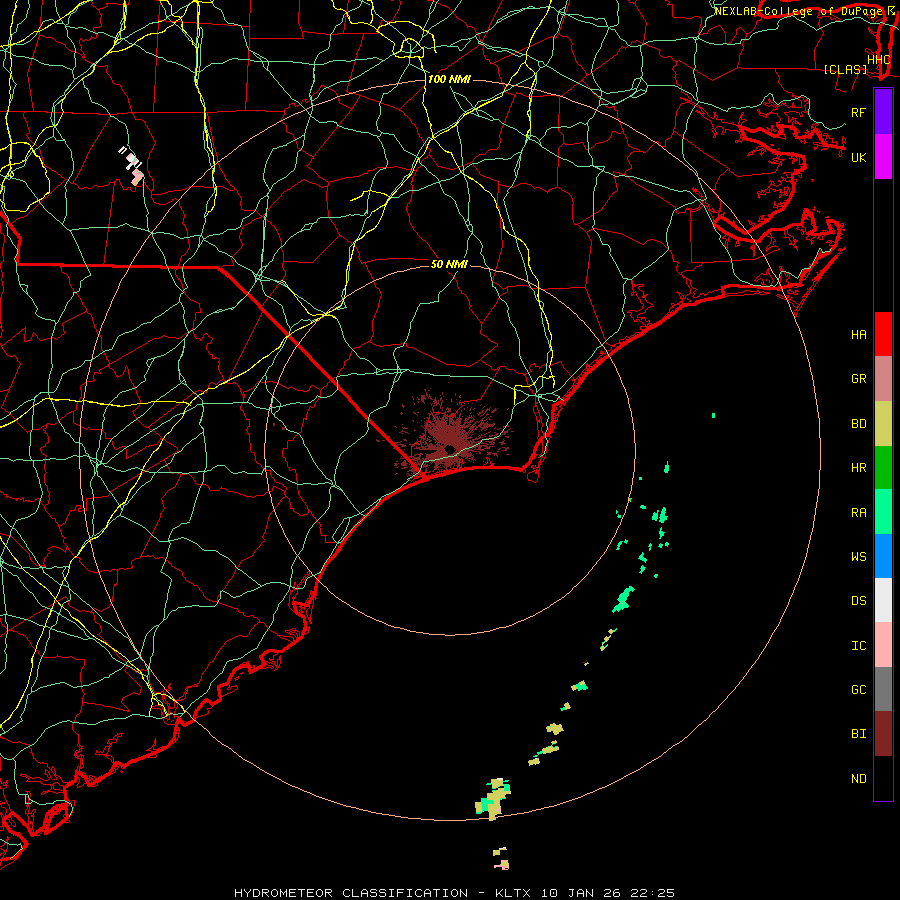Image resolution: width=900 pixels, height=900 pixels.
Task: Click the WS blue legend swatch
Action: click(x=883, y=556)
